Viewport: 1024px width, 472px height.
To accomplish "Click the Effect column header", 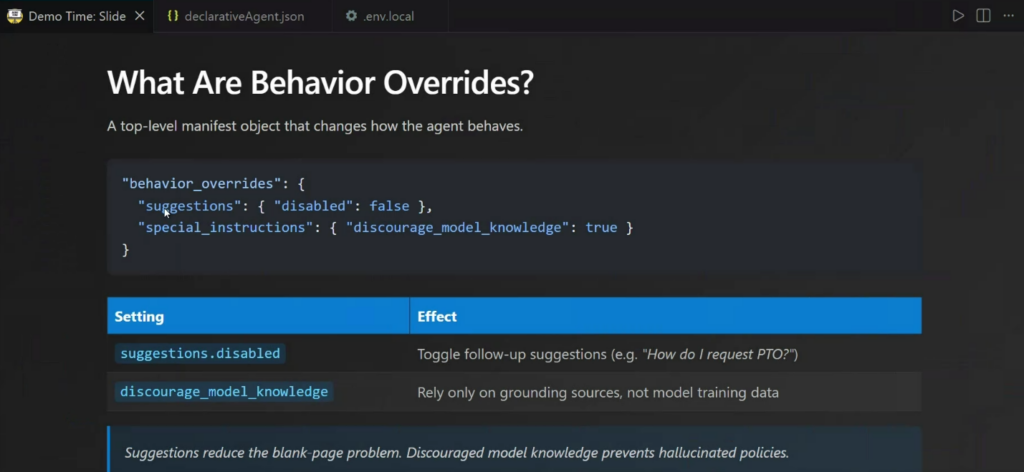I will 665,317.
